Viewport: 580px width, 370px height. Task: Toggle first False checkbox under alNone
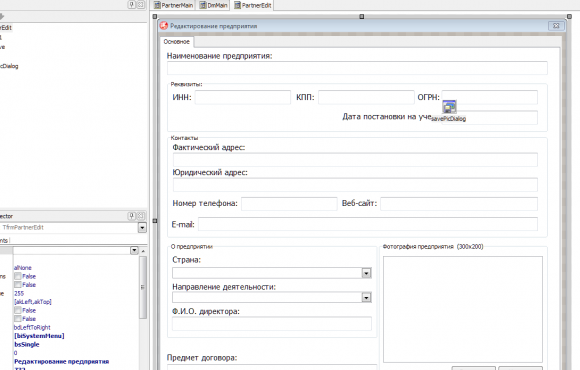pos(18,276)
